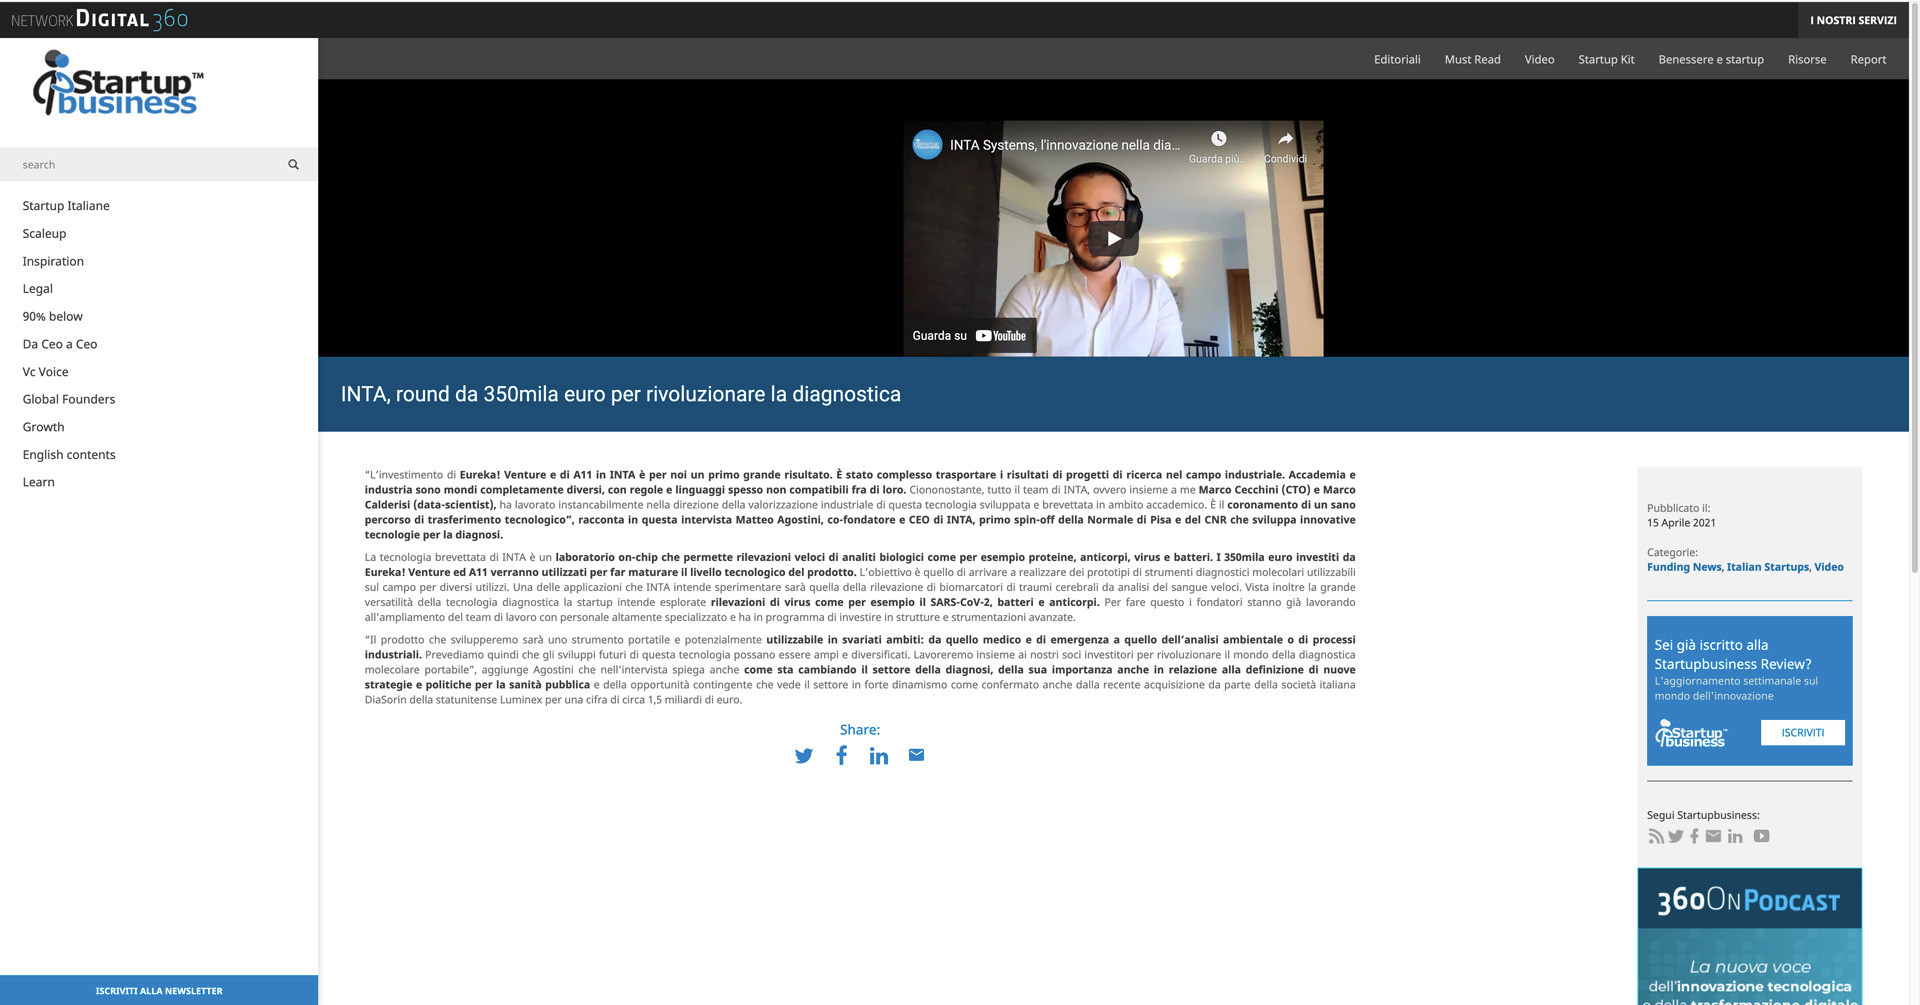Open the 360ON Podcast banner
Screen dimensions: 1920x1005
(x=1749, y=936)
